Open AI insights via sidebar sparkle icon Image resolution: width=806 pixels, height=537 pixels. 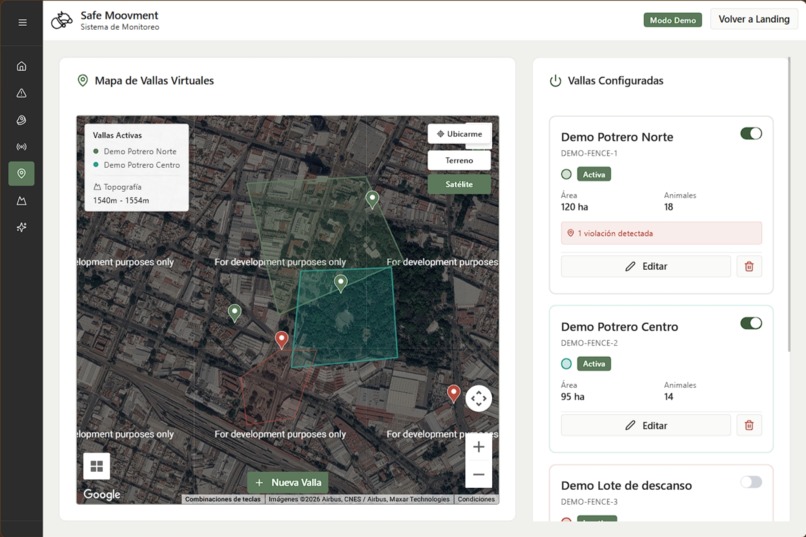(22, 227)
